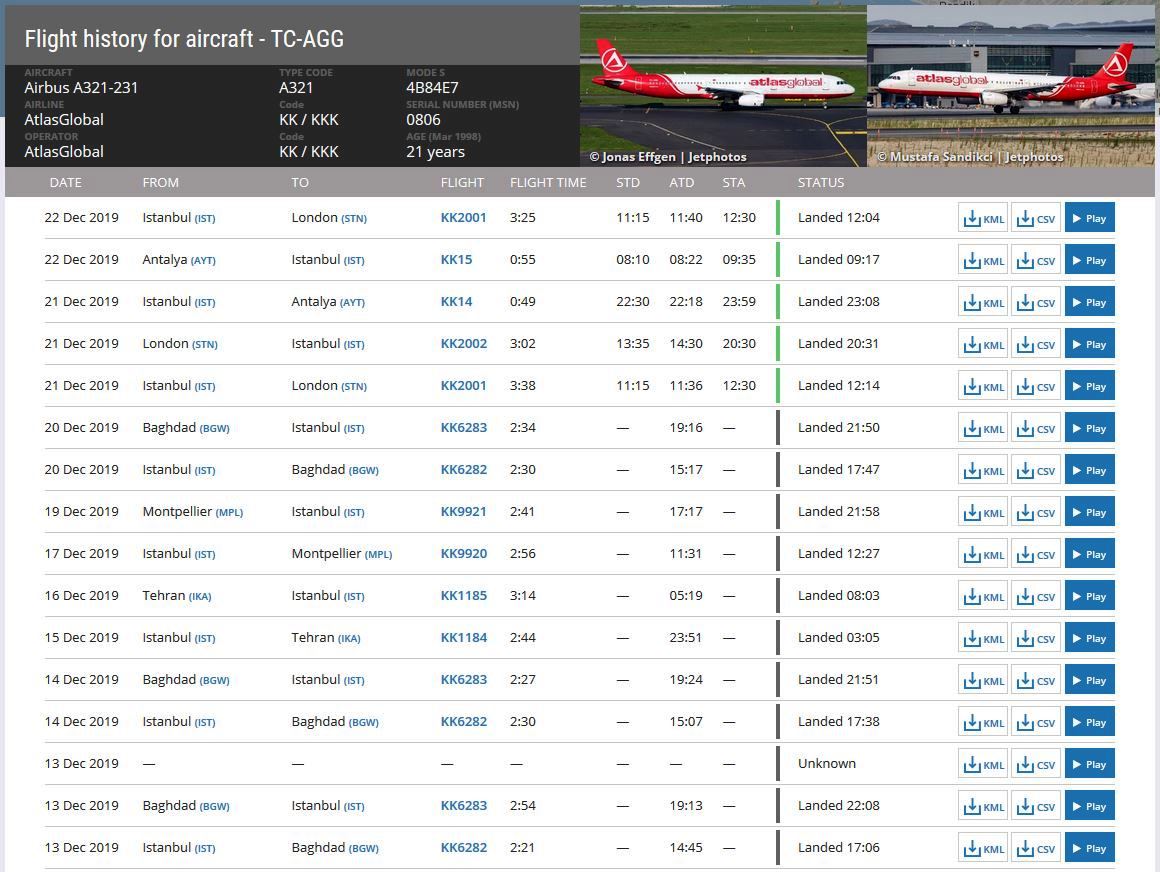
Task: Open AYT airport link in KK15 row
Action: click(x=203, y=261)
